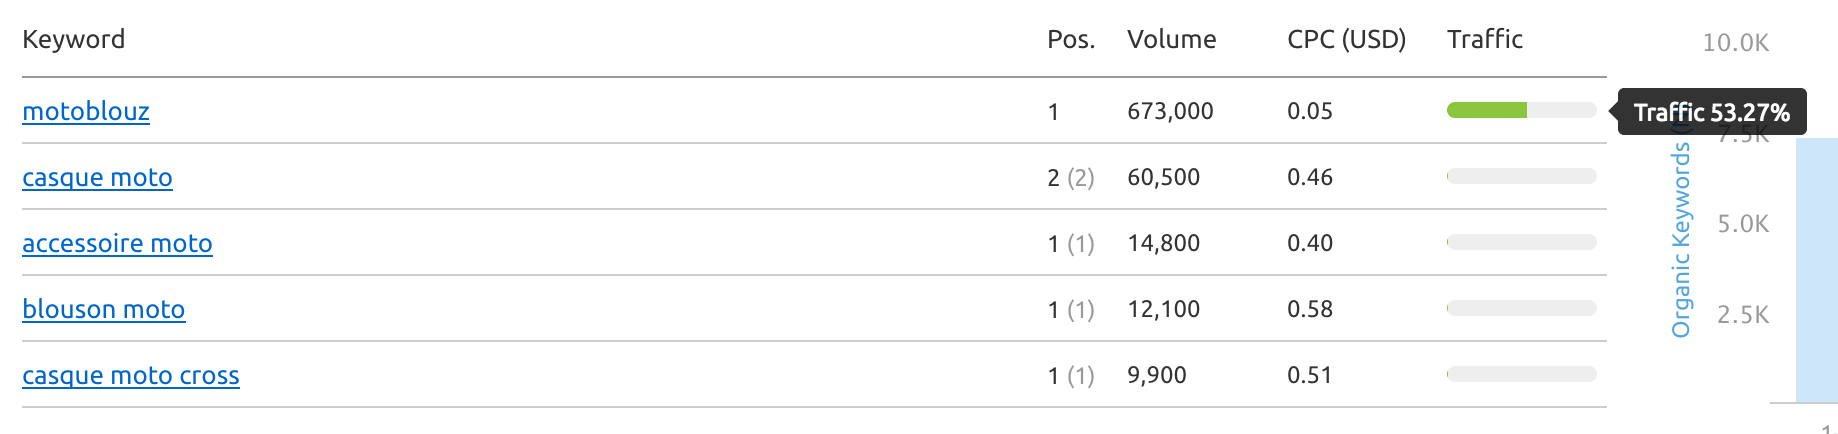Click the Traffic column header
Screen dimensions: 1838x434
click(x=1485, y=39)
